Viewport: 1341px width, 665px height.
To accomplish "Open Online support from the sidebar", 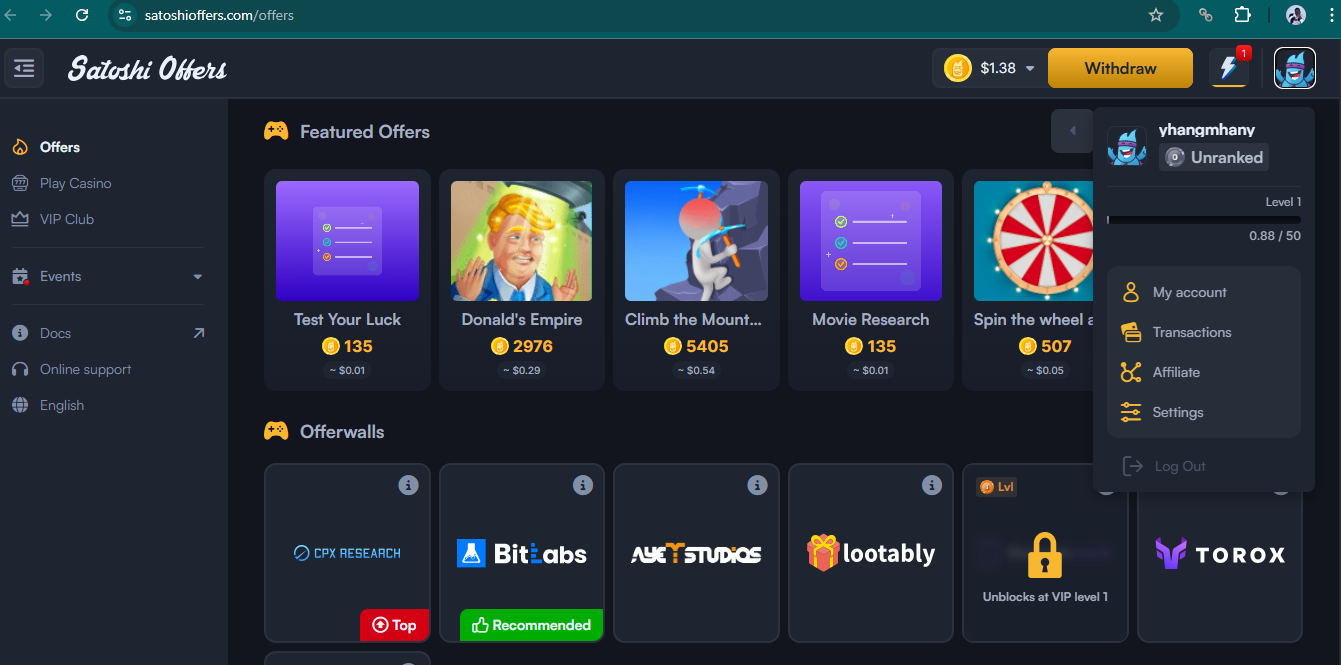I will pos(85,369).
